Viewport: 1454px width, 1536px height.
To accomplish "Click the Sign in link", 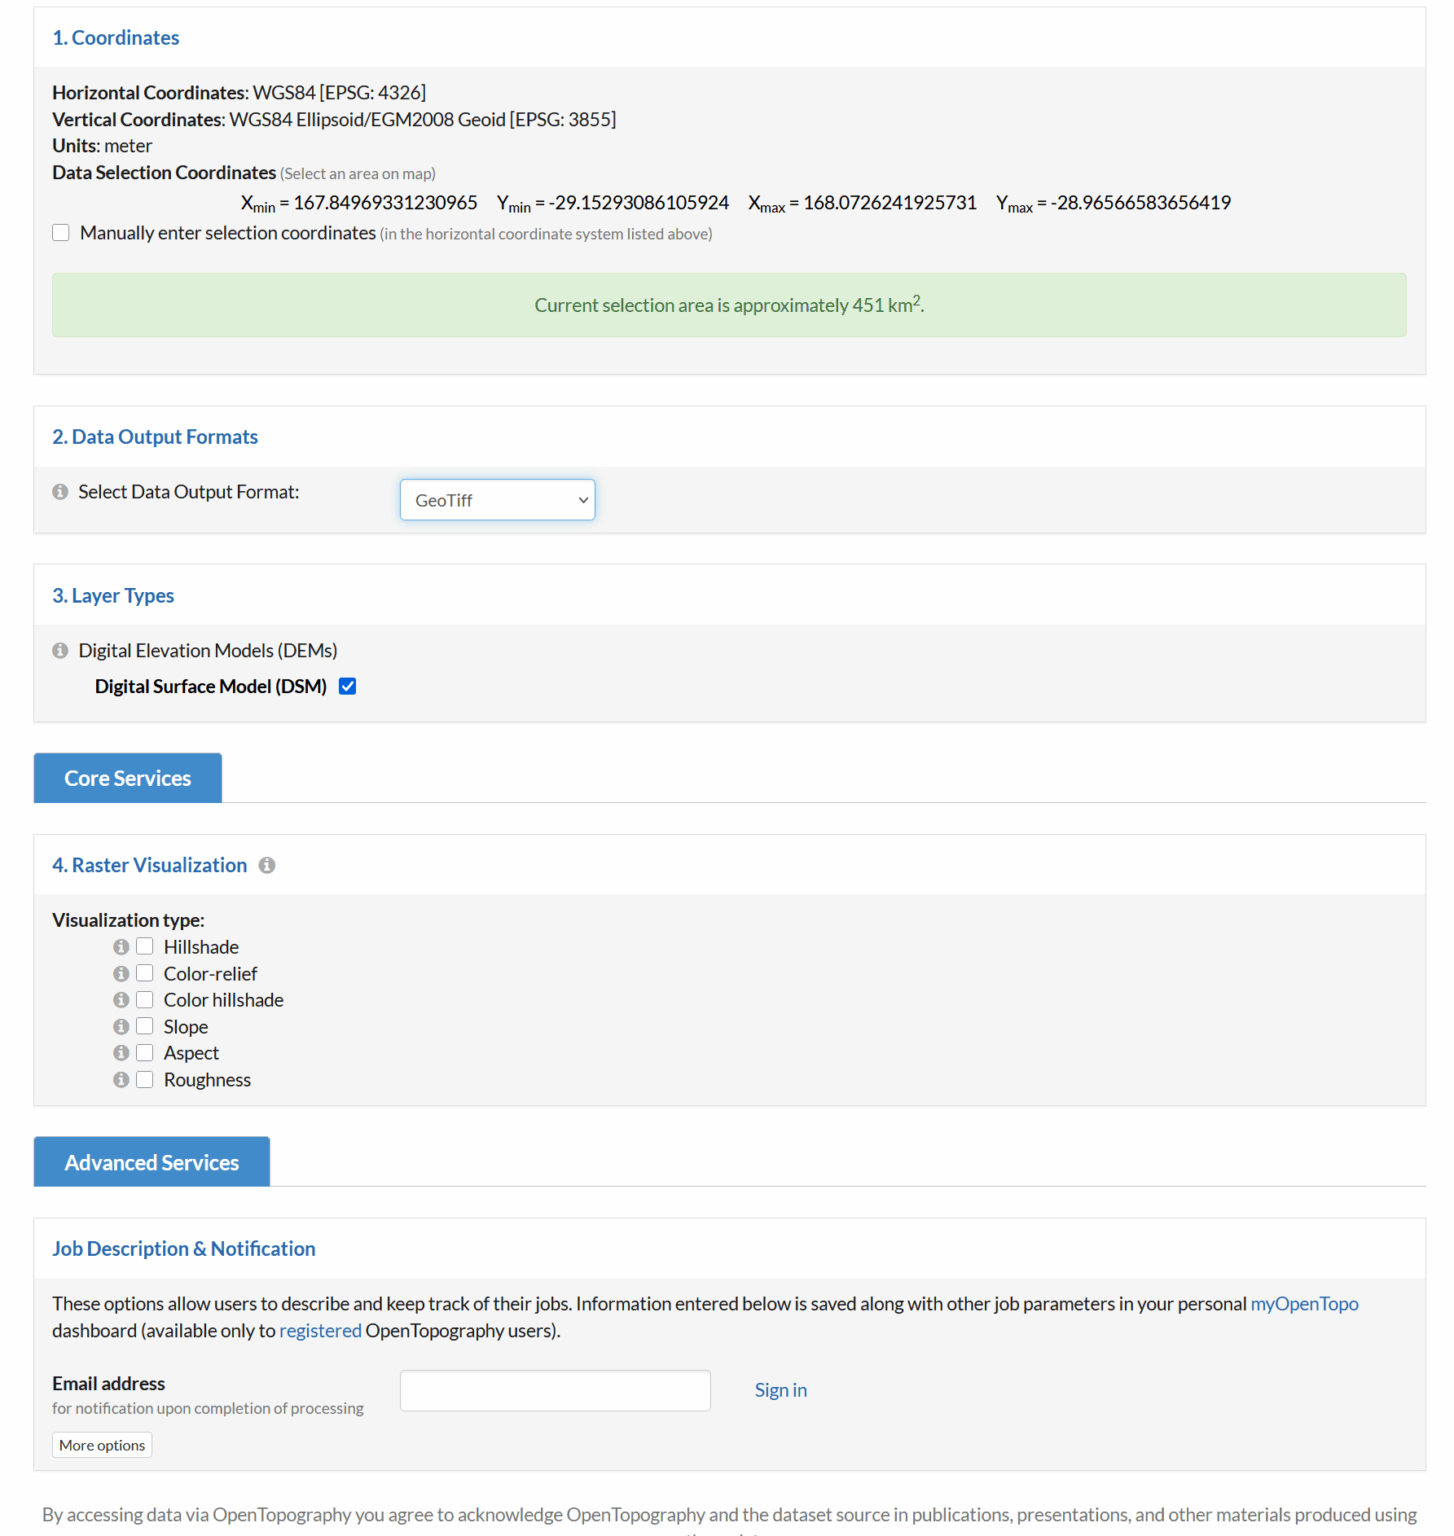I will [x=780, y=1390].
